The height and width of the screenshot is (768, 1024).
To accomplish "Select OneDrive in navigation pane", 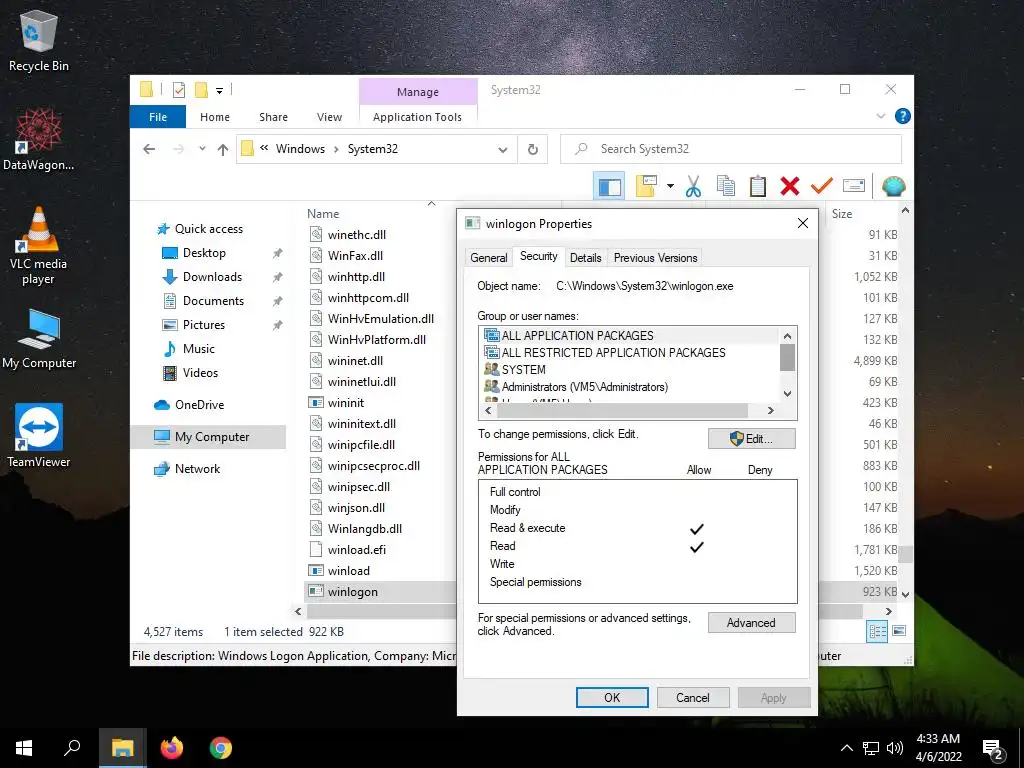I will tap(199, 405).
